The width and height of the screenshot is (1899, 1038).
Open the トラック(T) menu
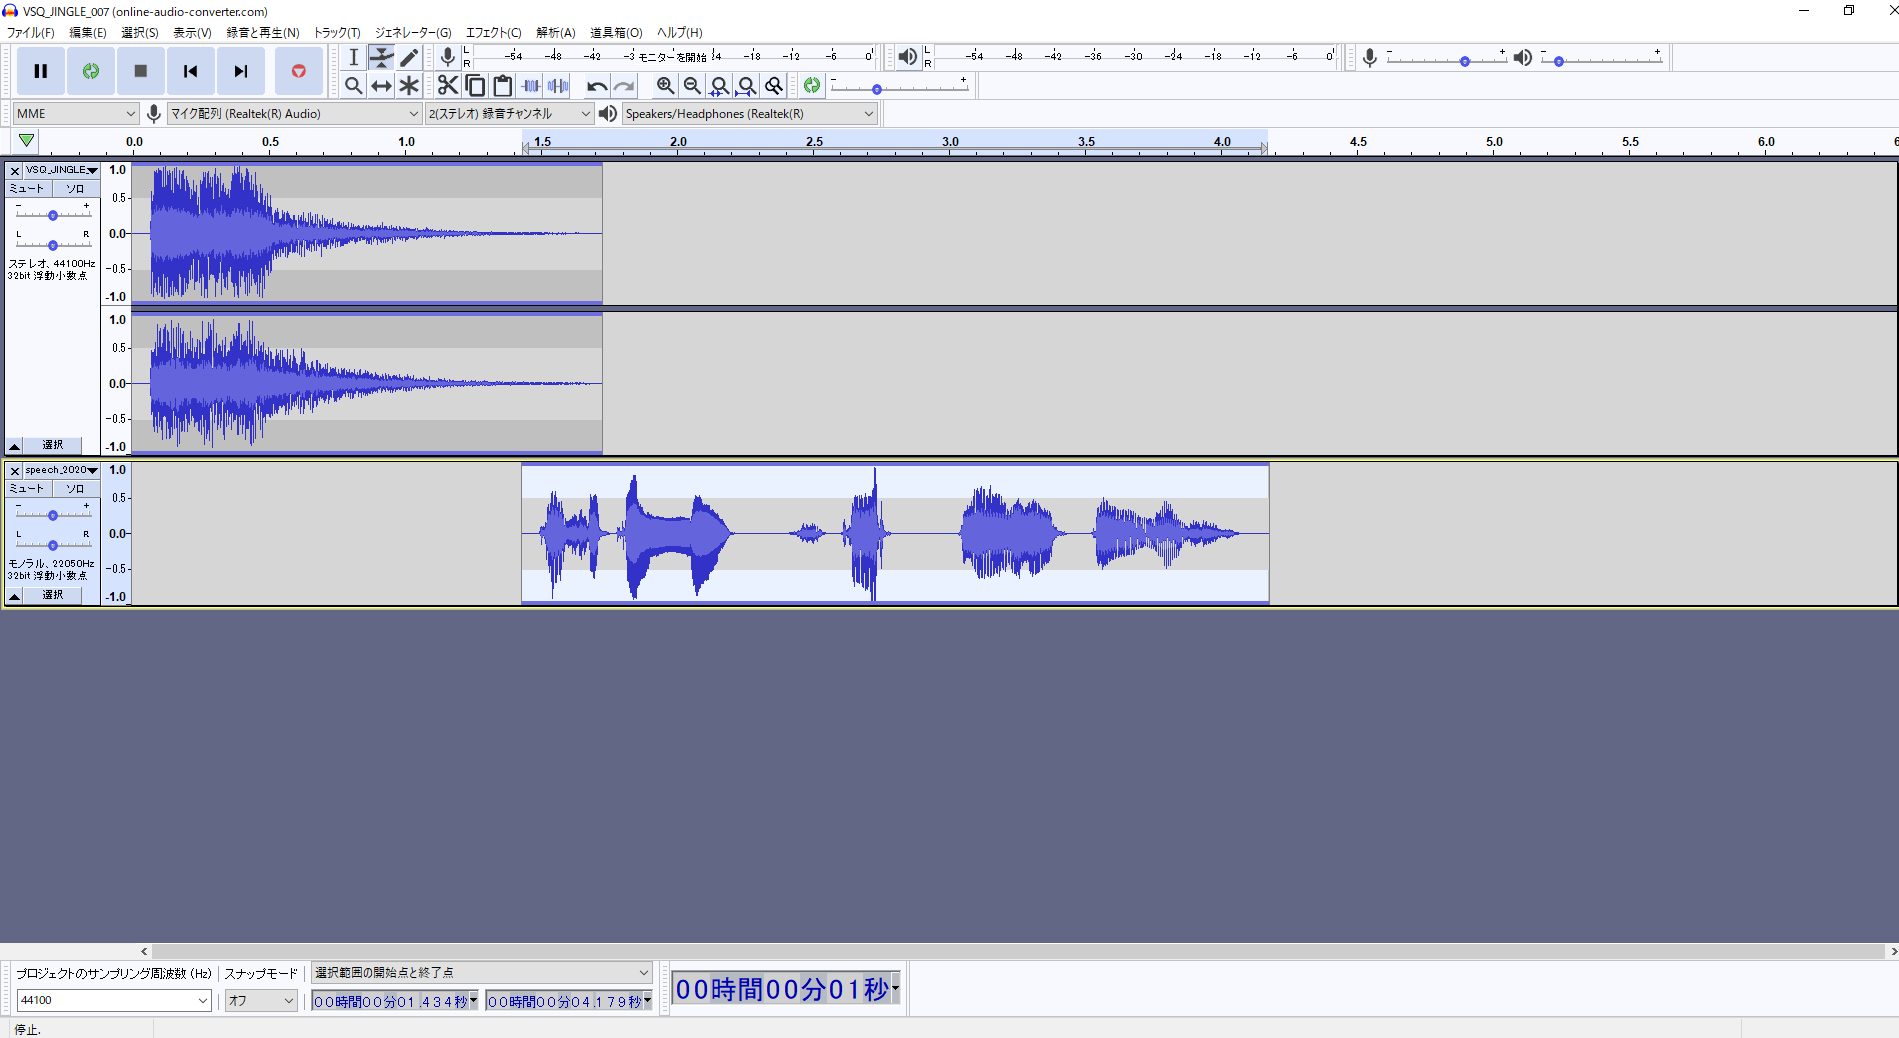pyautogui.click(x=338, y=32)
